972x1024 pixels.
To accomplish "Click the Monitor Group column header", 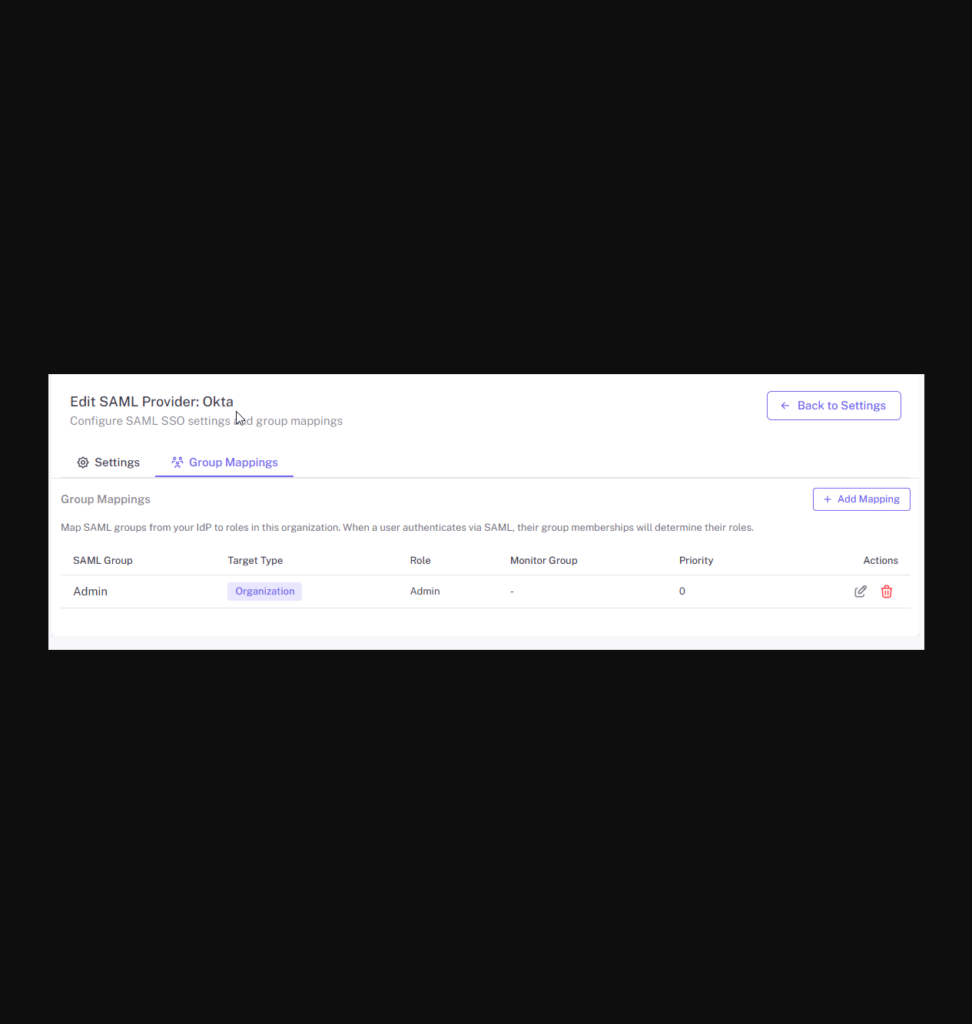I will (x=543, y=560).
